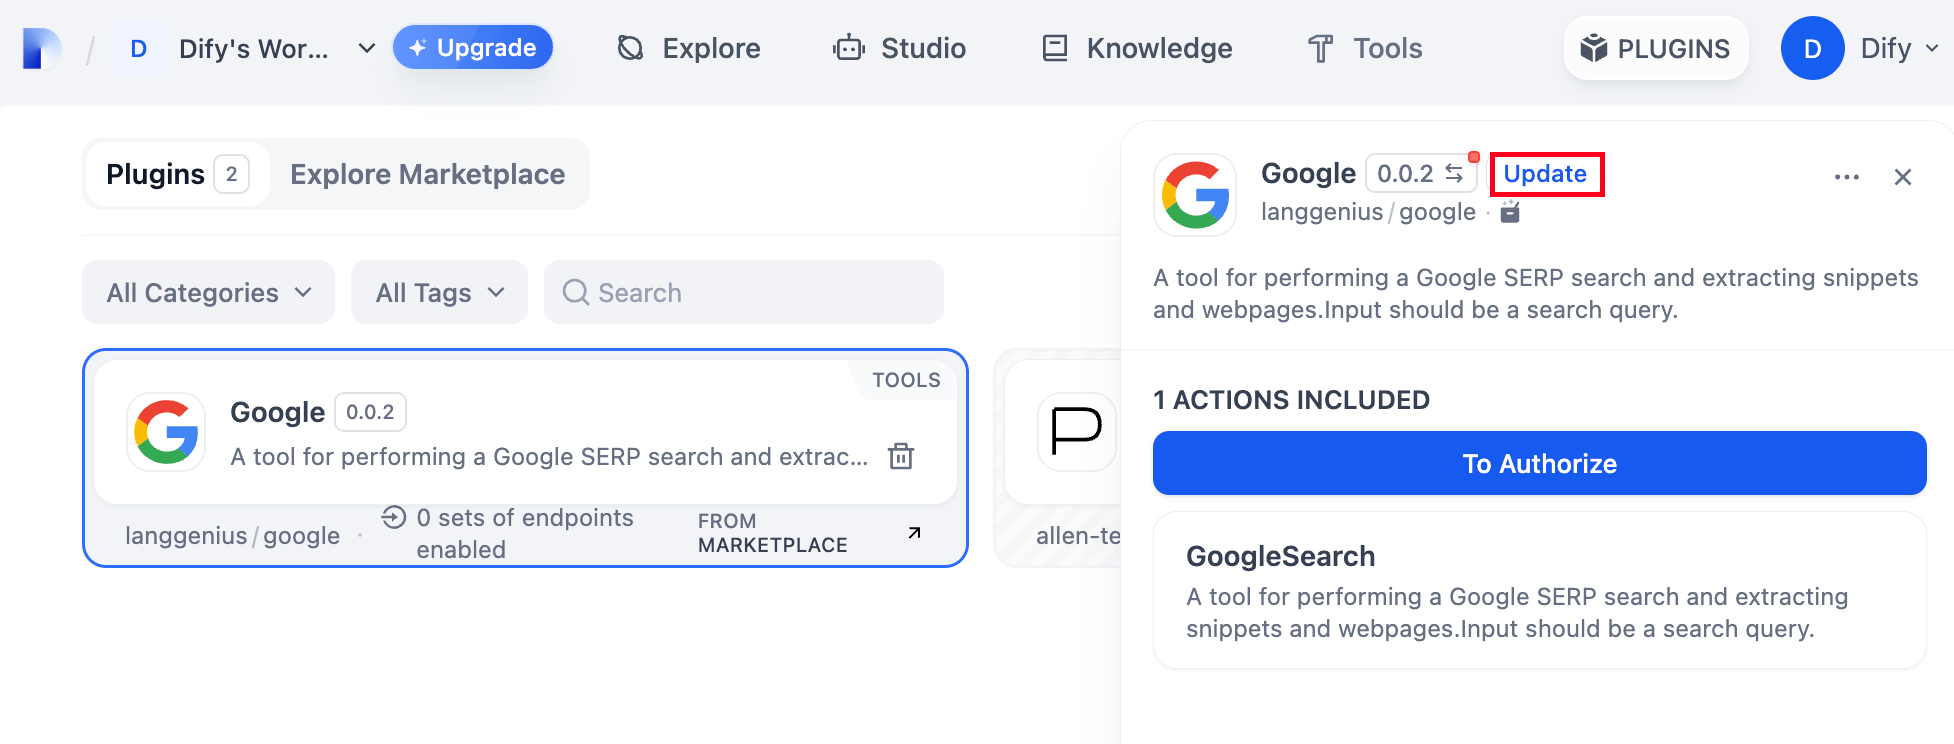Image resolution: width=1954 pixels, height=744 pixels.
Task: Open marketplace link arrow on Google card
Action: point(914,533)
